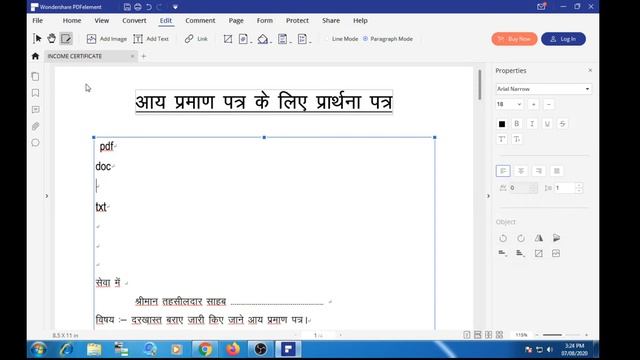
Task: Activate the Hand pan tool
Action: [x=51, y=39]
